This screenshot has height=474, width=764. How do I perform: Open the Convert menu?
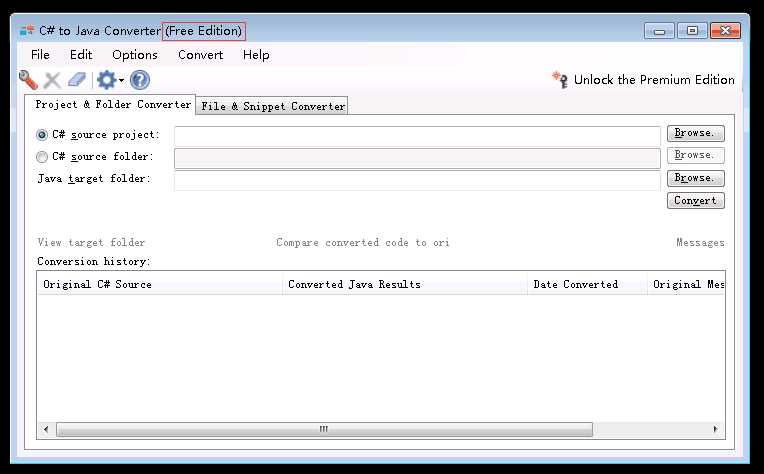coord(200,55)
